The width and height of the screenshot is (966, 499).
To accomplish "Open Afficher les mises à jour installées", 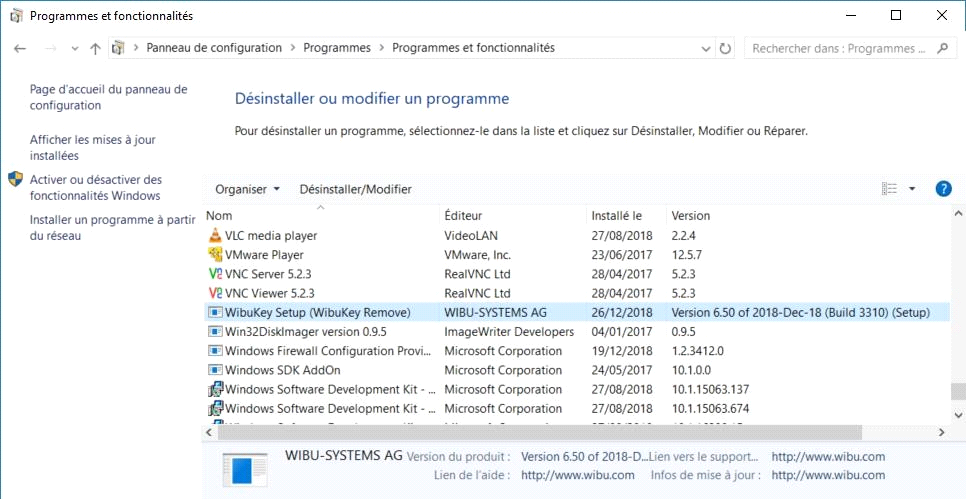I will 92,148.
